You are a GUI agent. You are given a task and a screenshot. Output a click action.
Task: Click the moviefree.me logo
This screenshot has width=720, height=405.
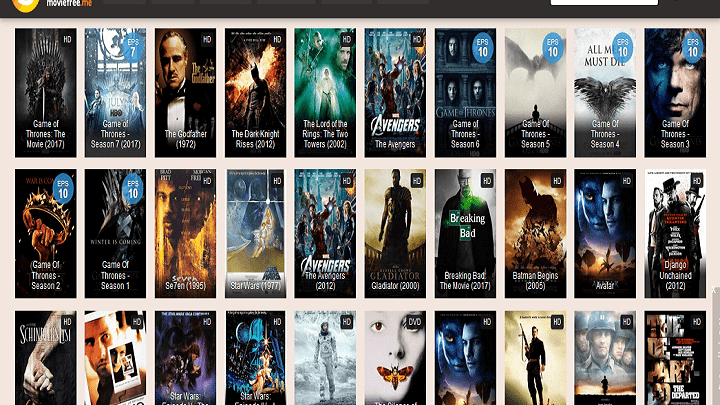[x=52, y=5]
